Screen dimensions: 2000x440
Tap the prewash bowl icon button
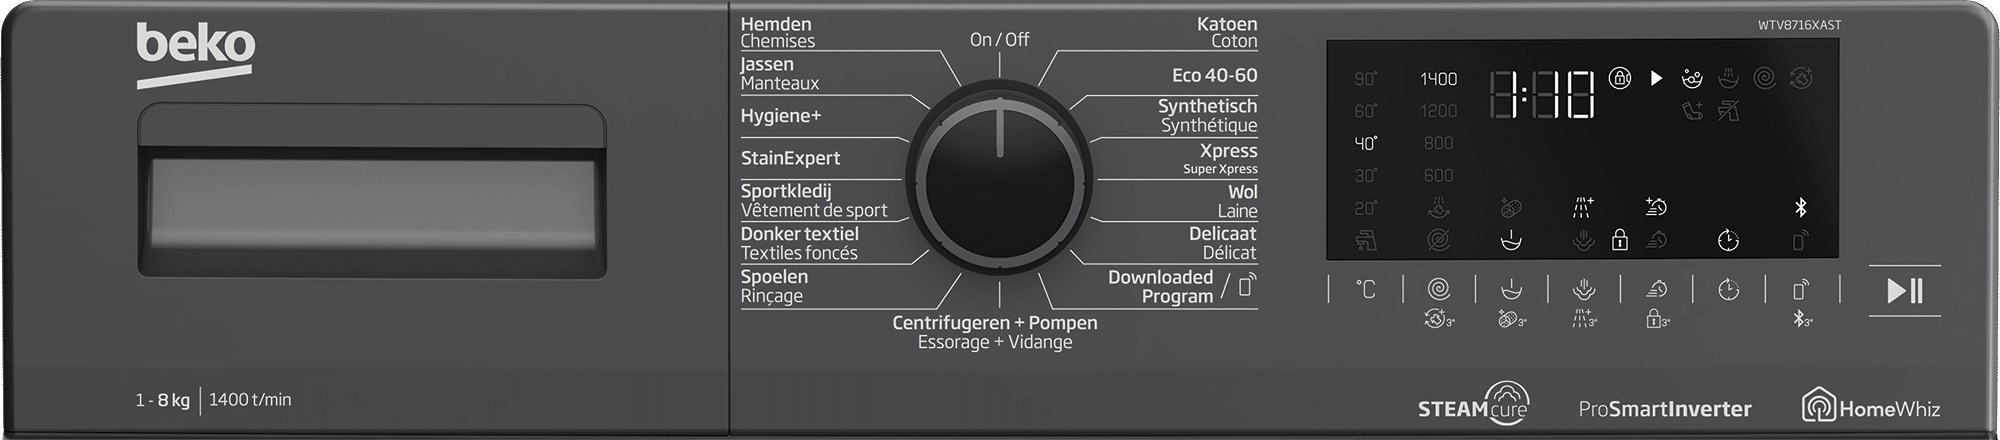coord(1512,290)
